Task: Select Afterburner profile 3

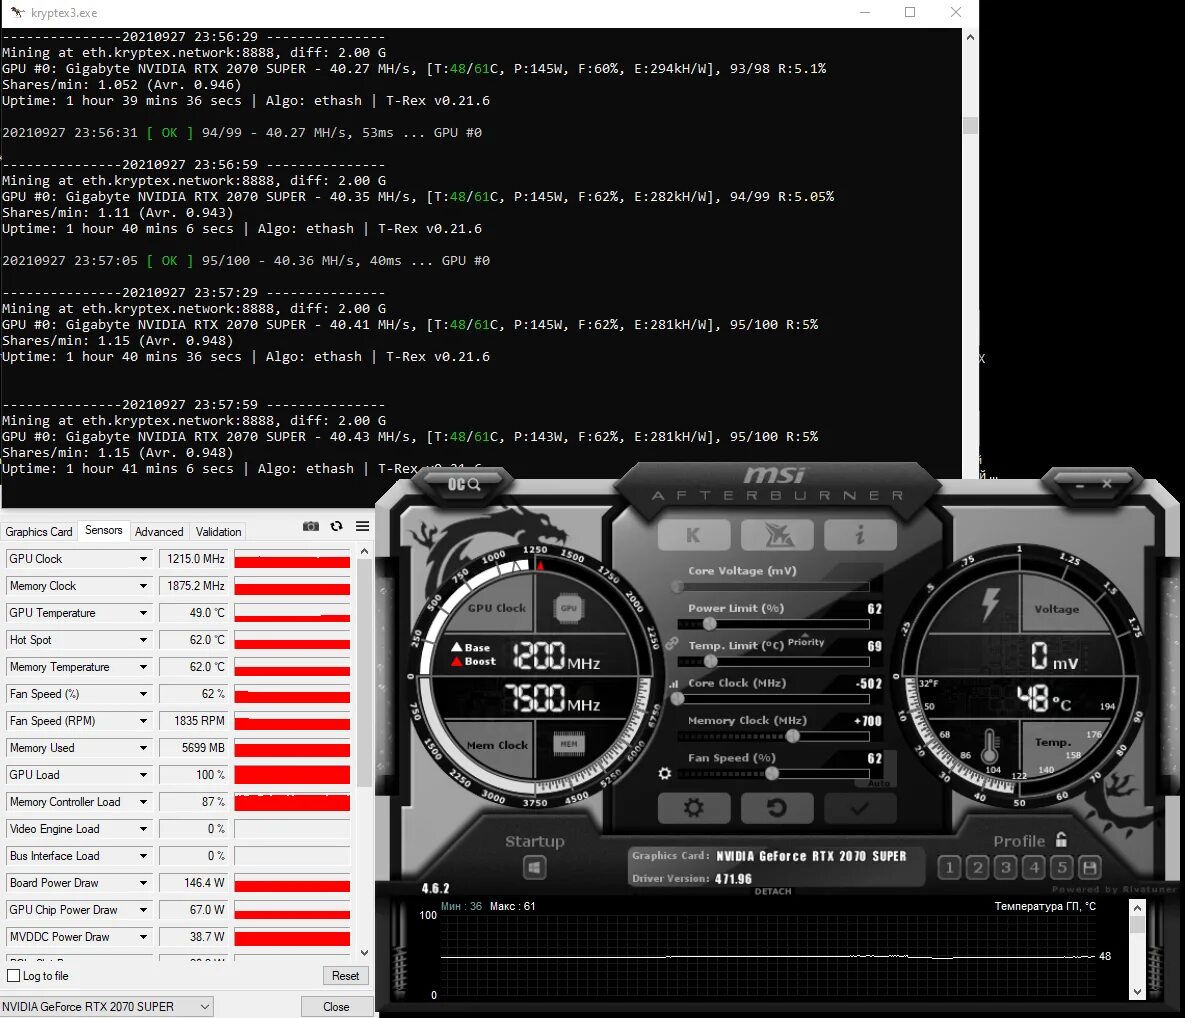Action: [1006, 868]
